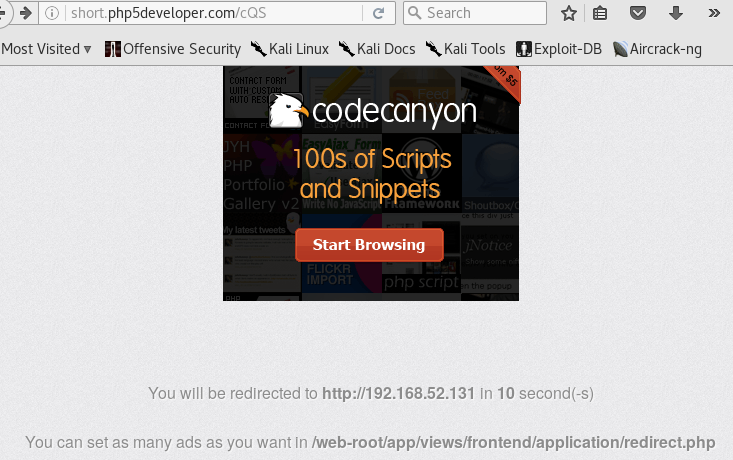Save page to Pocket

point(638,13)
